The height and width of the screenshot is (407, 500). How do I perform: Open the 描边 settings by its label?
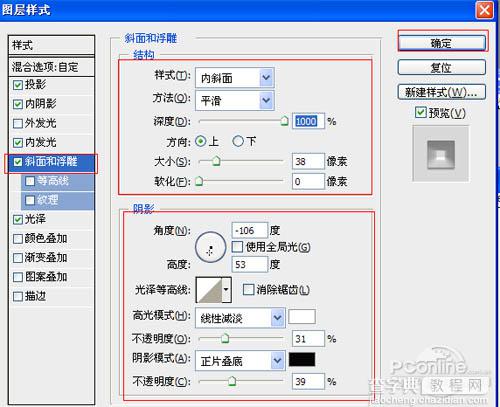point(35,296)
